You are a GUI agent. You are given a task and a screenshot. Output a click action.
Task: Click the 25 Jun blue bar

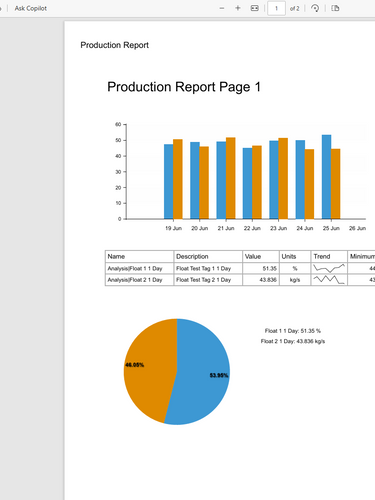[326, 177]
